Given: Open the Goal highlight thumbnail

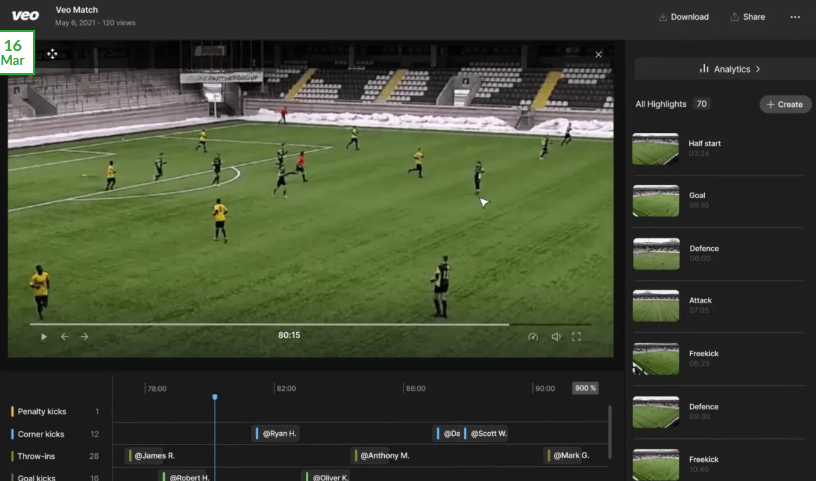Looking at the screenshot, I should 656,201.
